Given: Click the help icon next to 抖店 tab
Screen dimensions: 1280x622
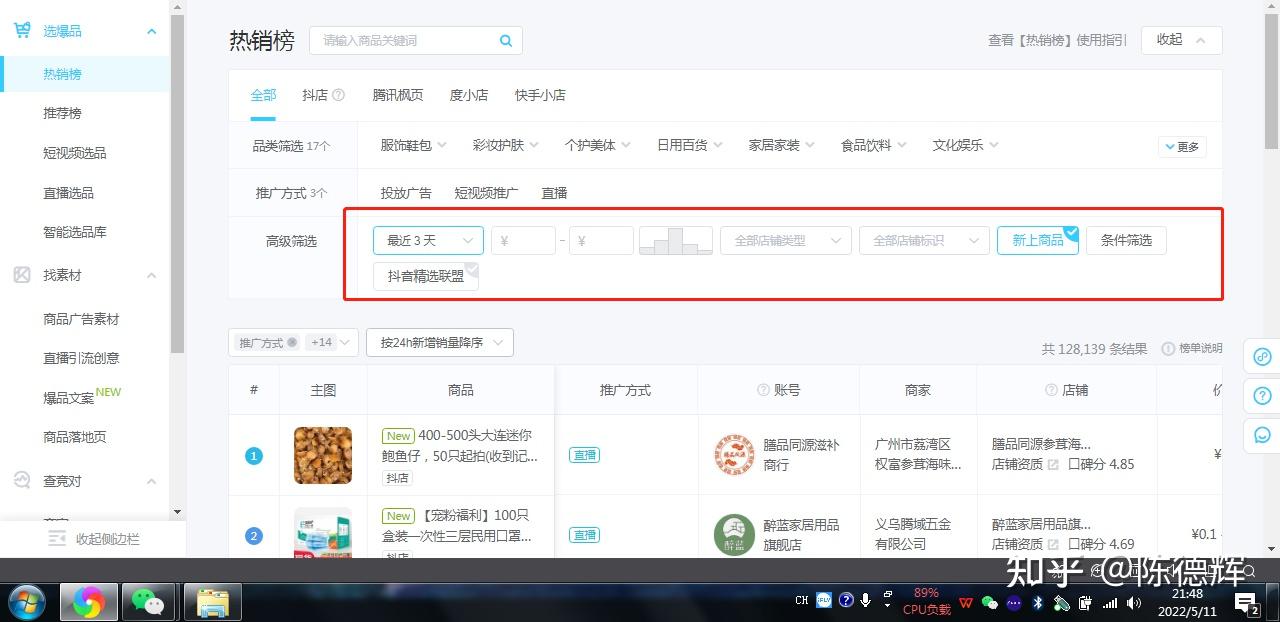Looking at the screenshot, I should coord(338,95).
